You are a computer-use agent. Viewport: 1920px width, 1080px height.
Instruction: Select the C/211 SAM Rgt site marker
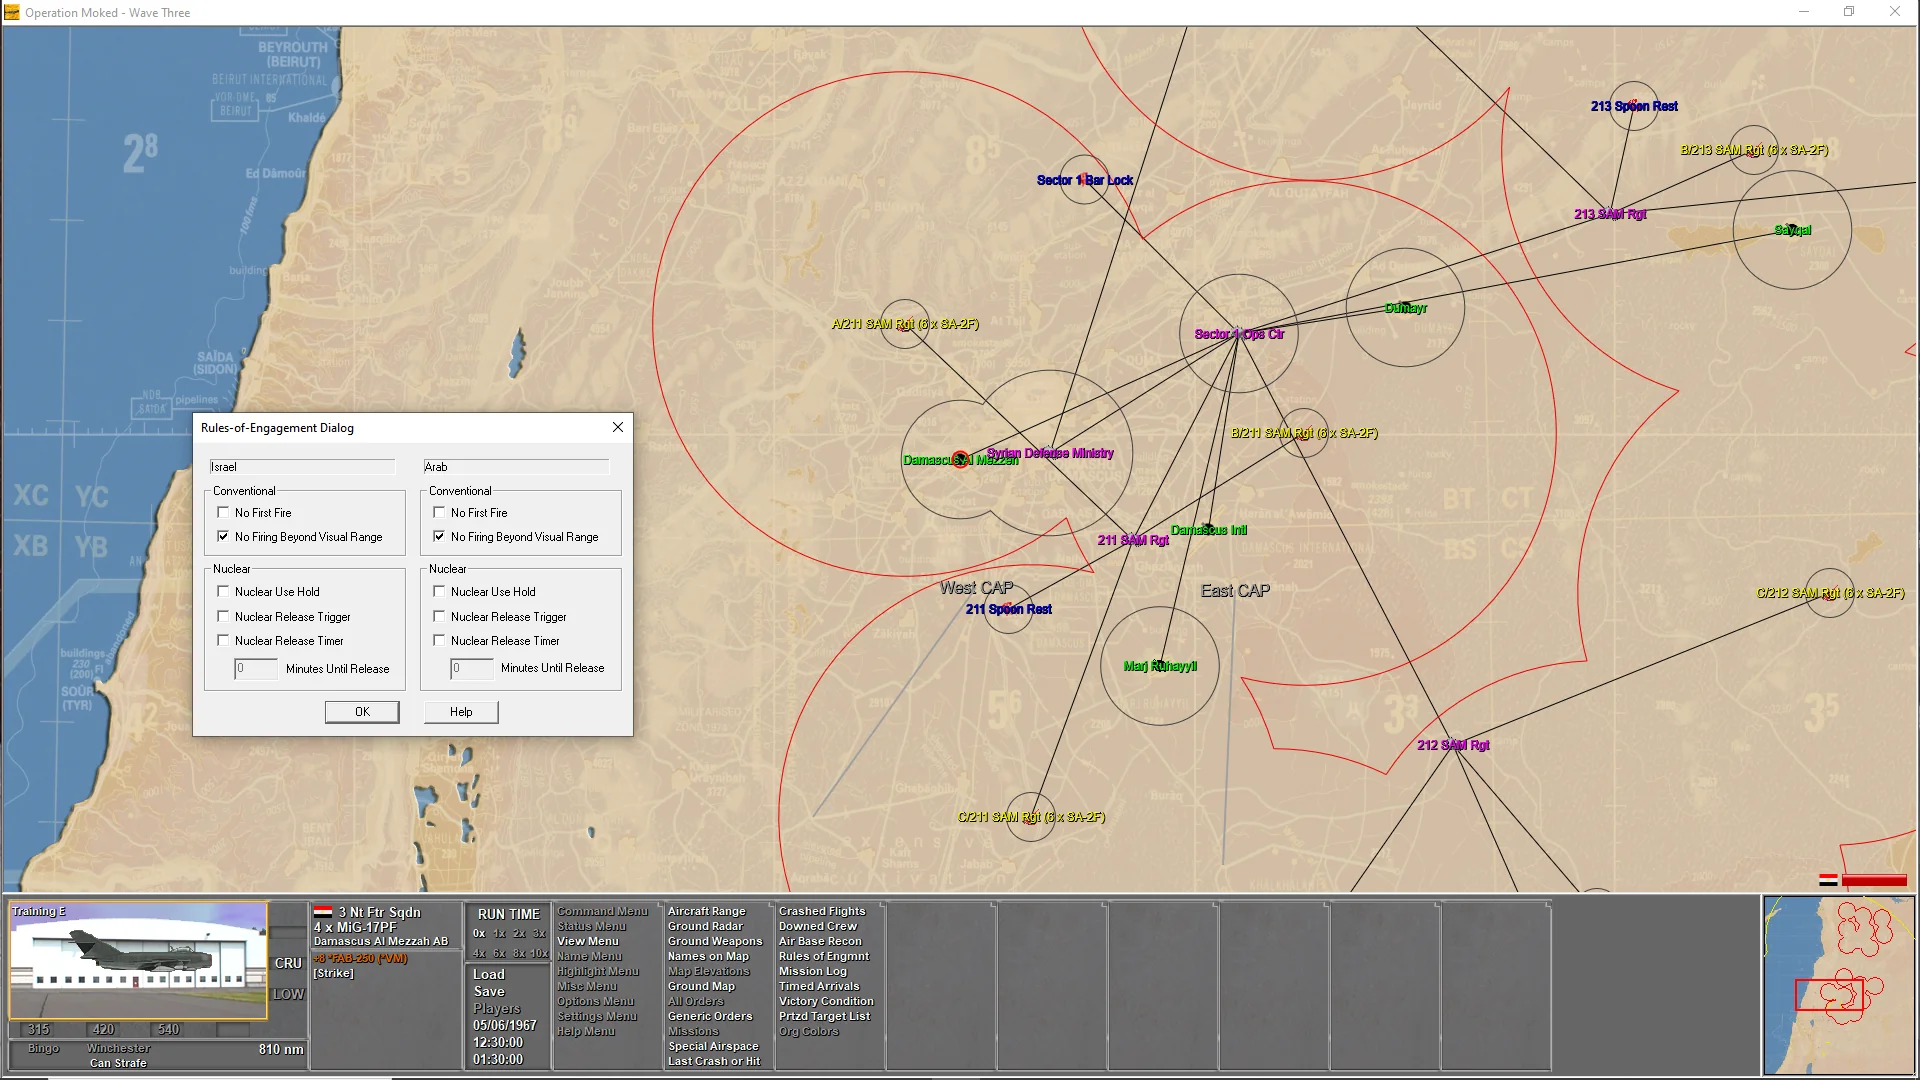pos(1031,817)
